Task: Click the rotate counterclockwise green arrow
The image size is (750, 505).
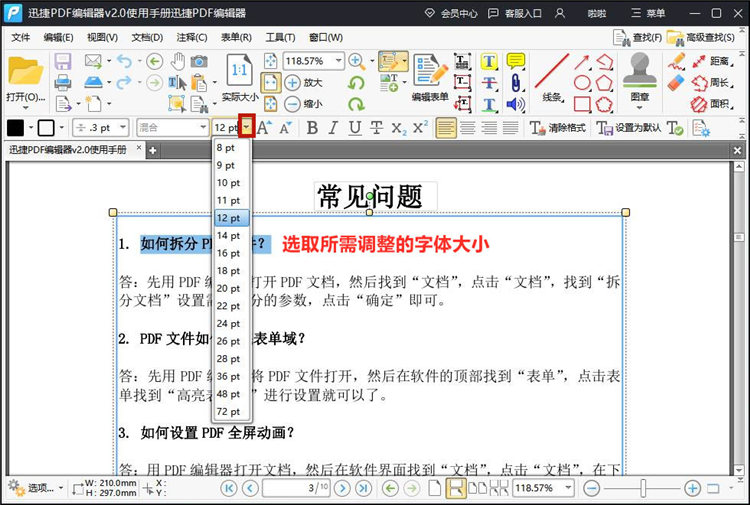Action: pyautogui.click(x=356, y=82)
